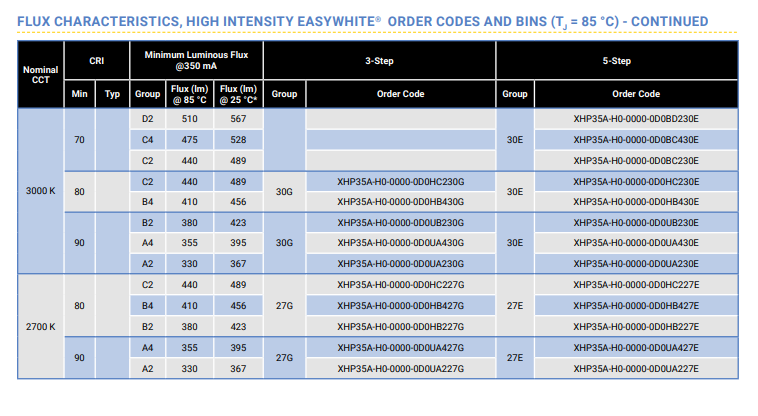Click order code XHP35A-H0-0000-0D0UB230G

[x=401, y=223]
